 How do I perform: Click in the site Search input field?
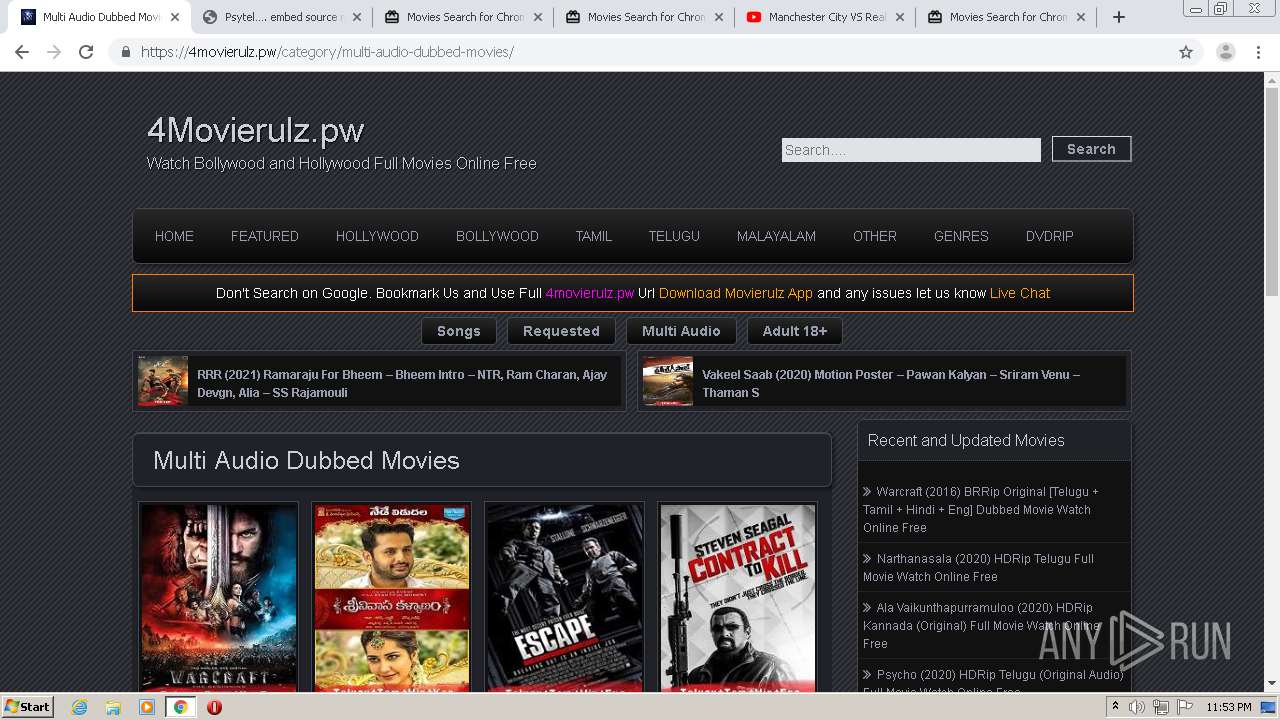point(911,150)
